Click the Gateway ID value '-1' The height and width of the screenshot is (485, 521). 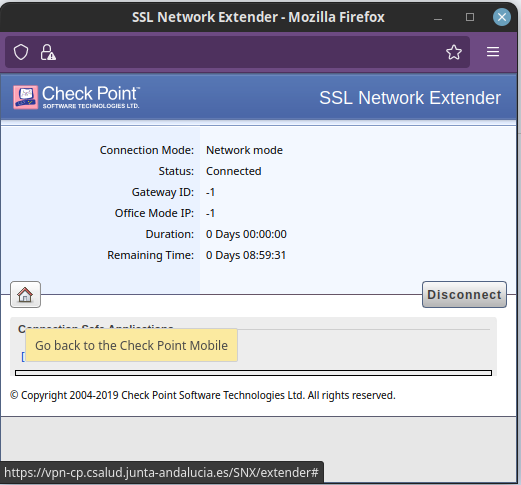[x=210, y=192]
